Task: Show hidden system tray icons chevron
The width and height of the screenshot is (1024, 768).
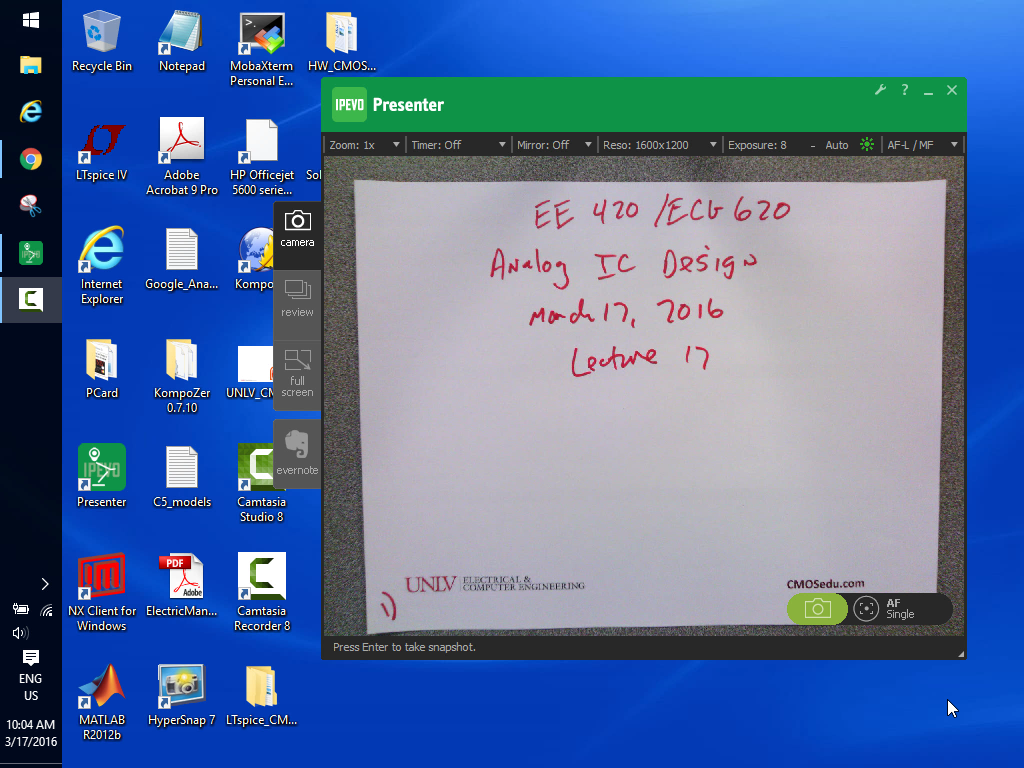Action: pos(44,584)
